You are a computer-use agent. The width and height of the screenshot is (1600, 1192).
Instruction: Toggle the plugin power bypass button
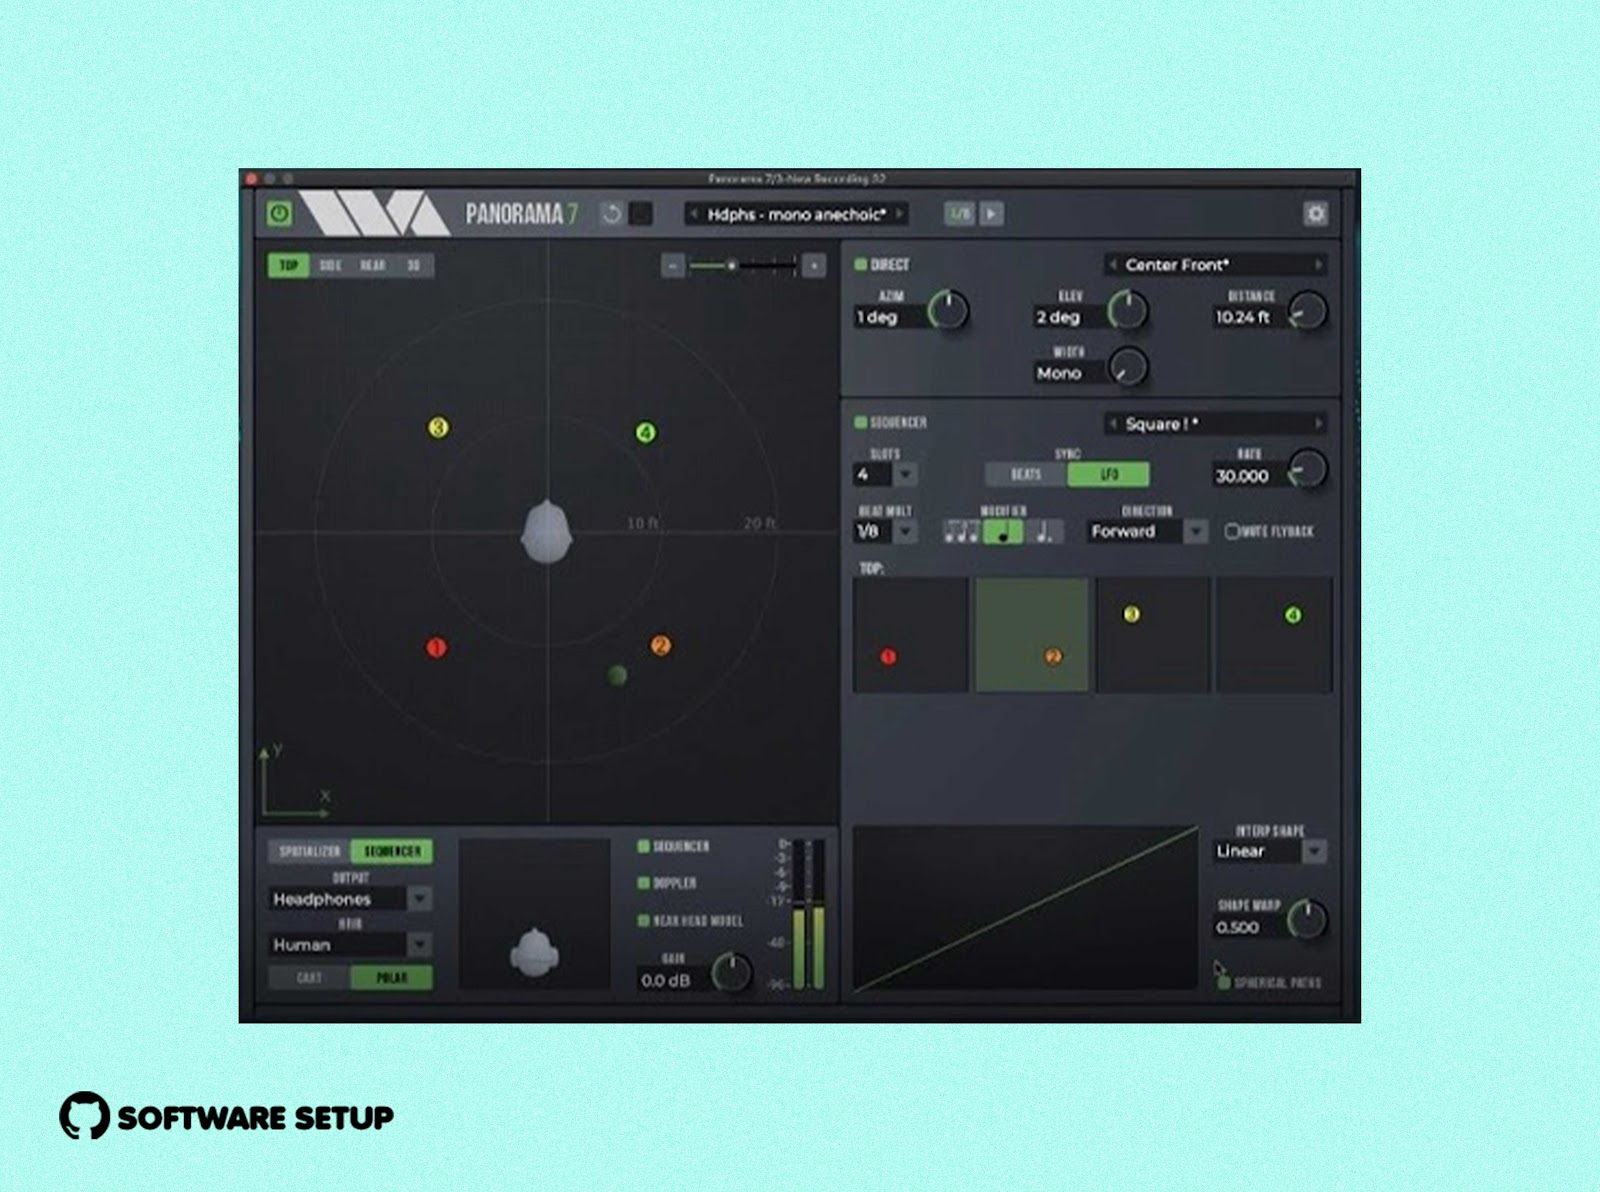[x=279, y=213]
